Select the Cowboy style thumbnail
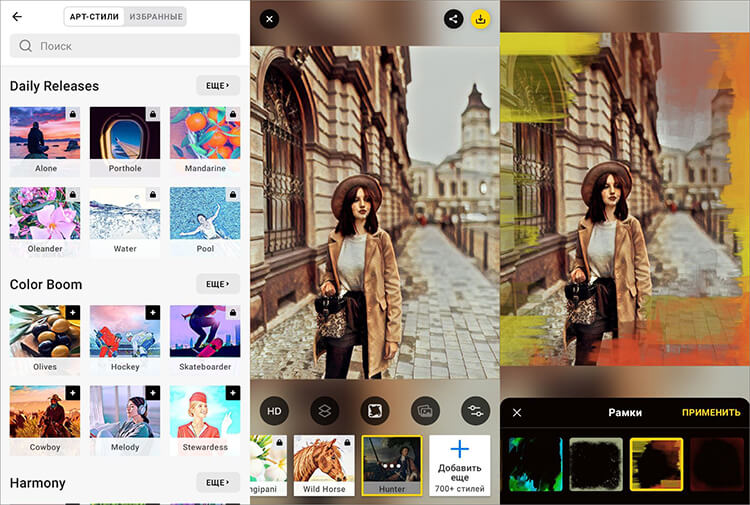750x505 pixels. tap(45, 420)
